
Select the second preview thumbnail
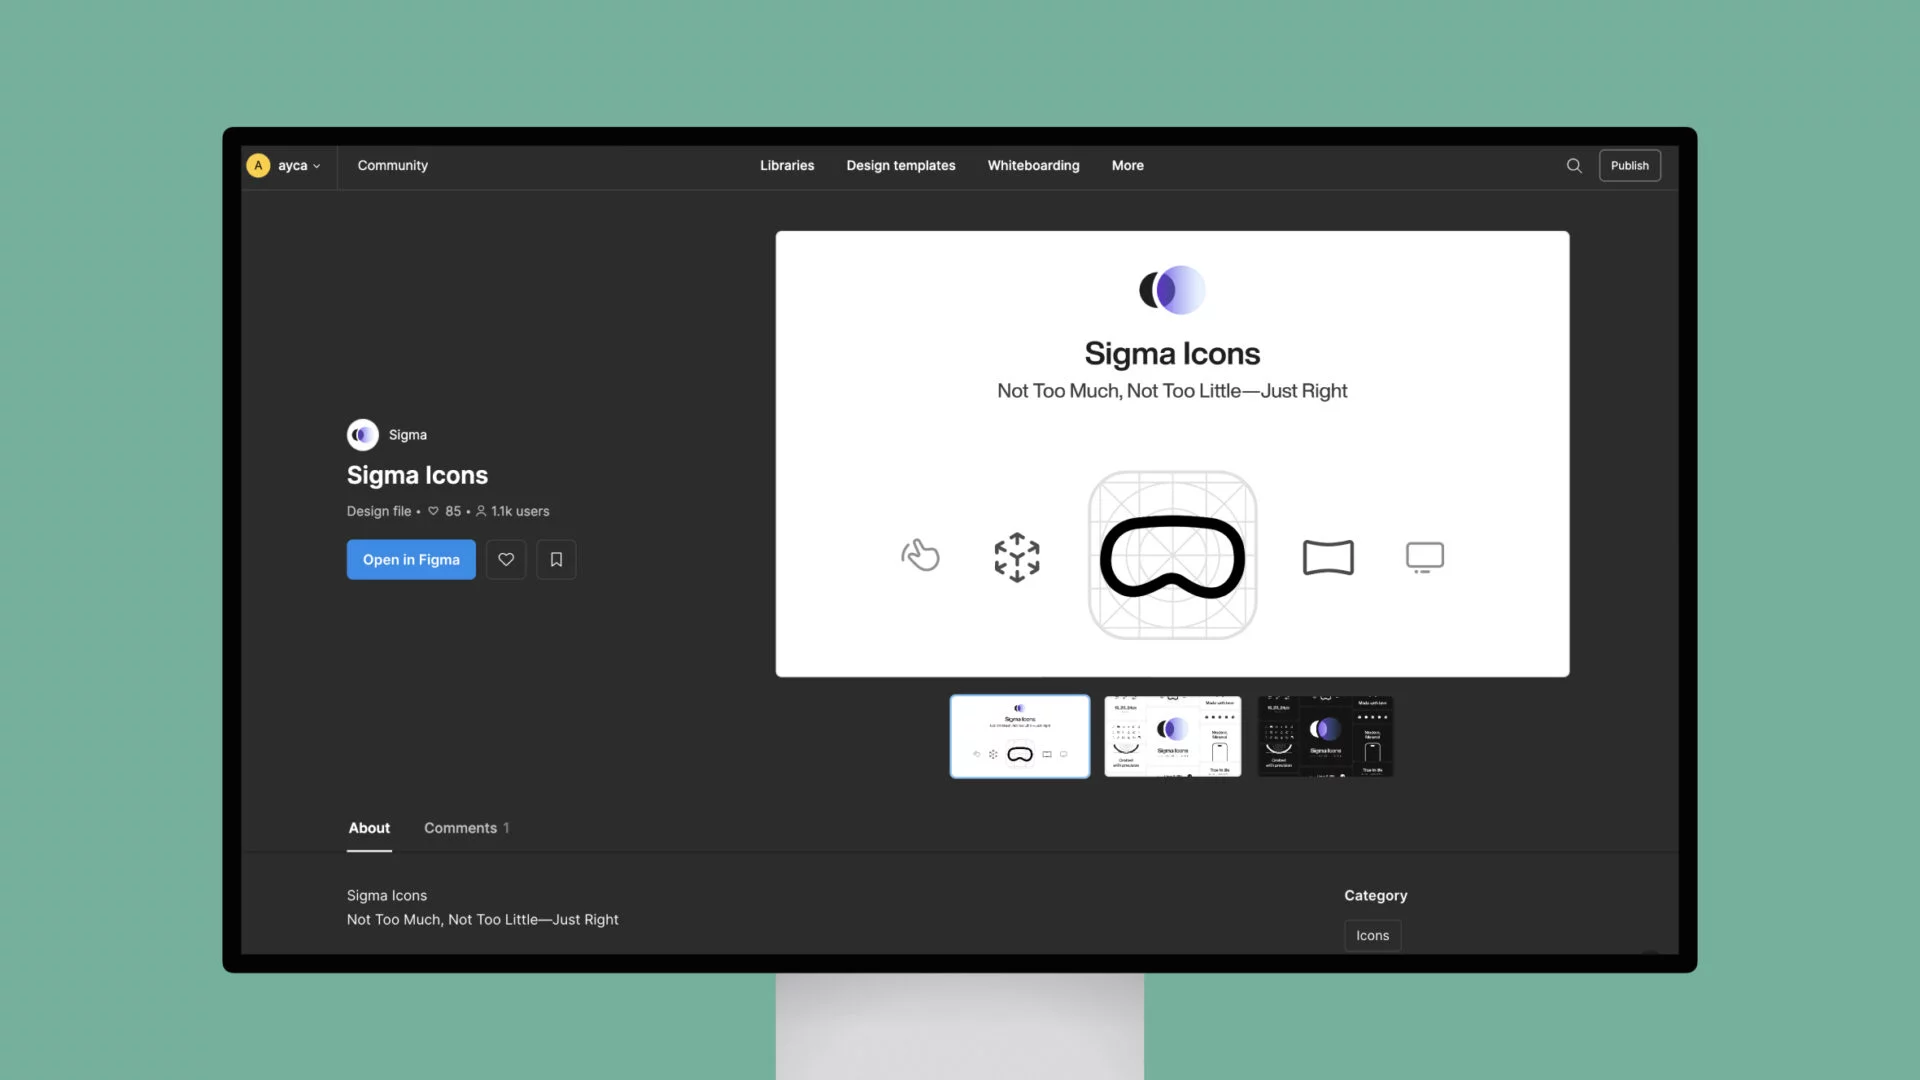(x=1171, y=736)
